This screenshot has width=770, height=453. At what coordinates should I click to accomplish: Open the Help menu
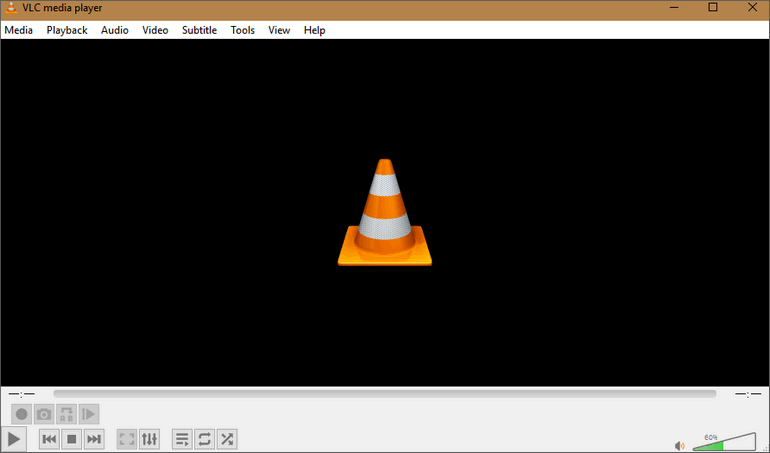[314, 30]
